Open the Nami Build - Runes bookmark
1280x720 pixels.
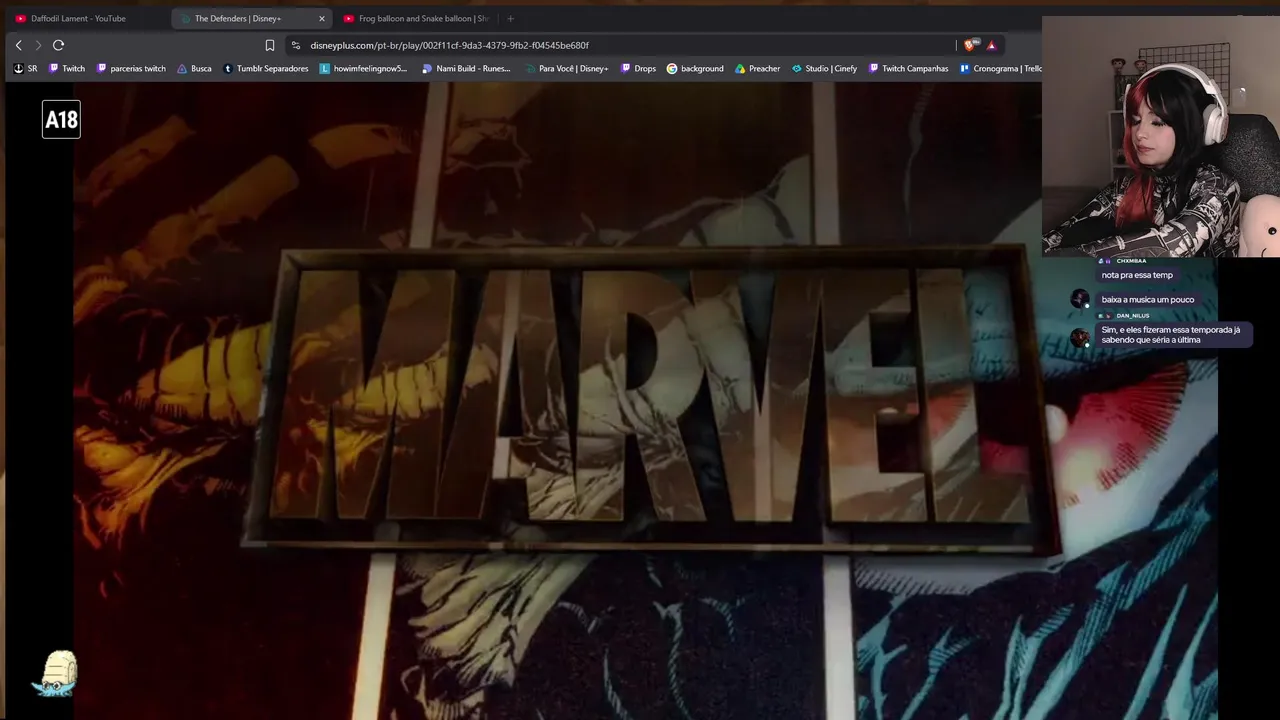pyautogui.click(x=467, y=68)
